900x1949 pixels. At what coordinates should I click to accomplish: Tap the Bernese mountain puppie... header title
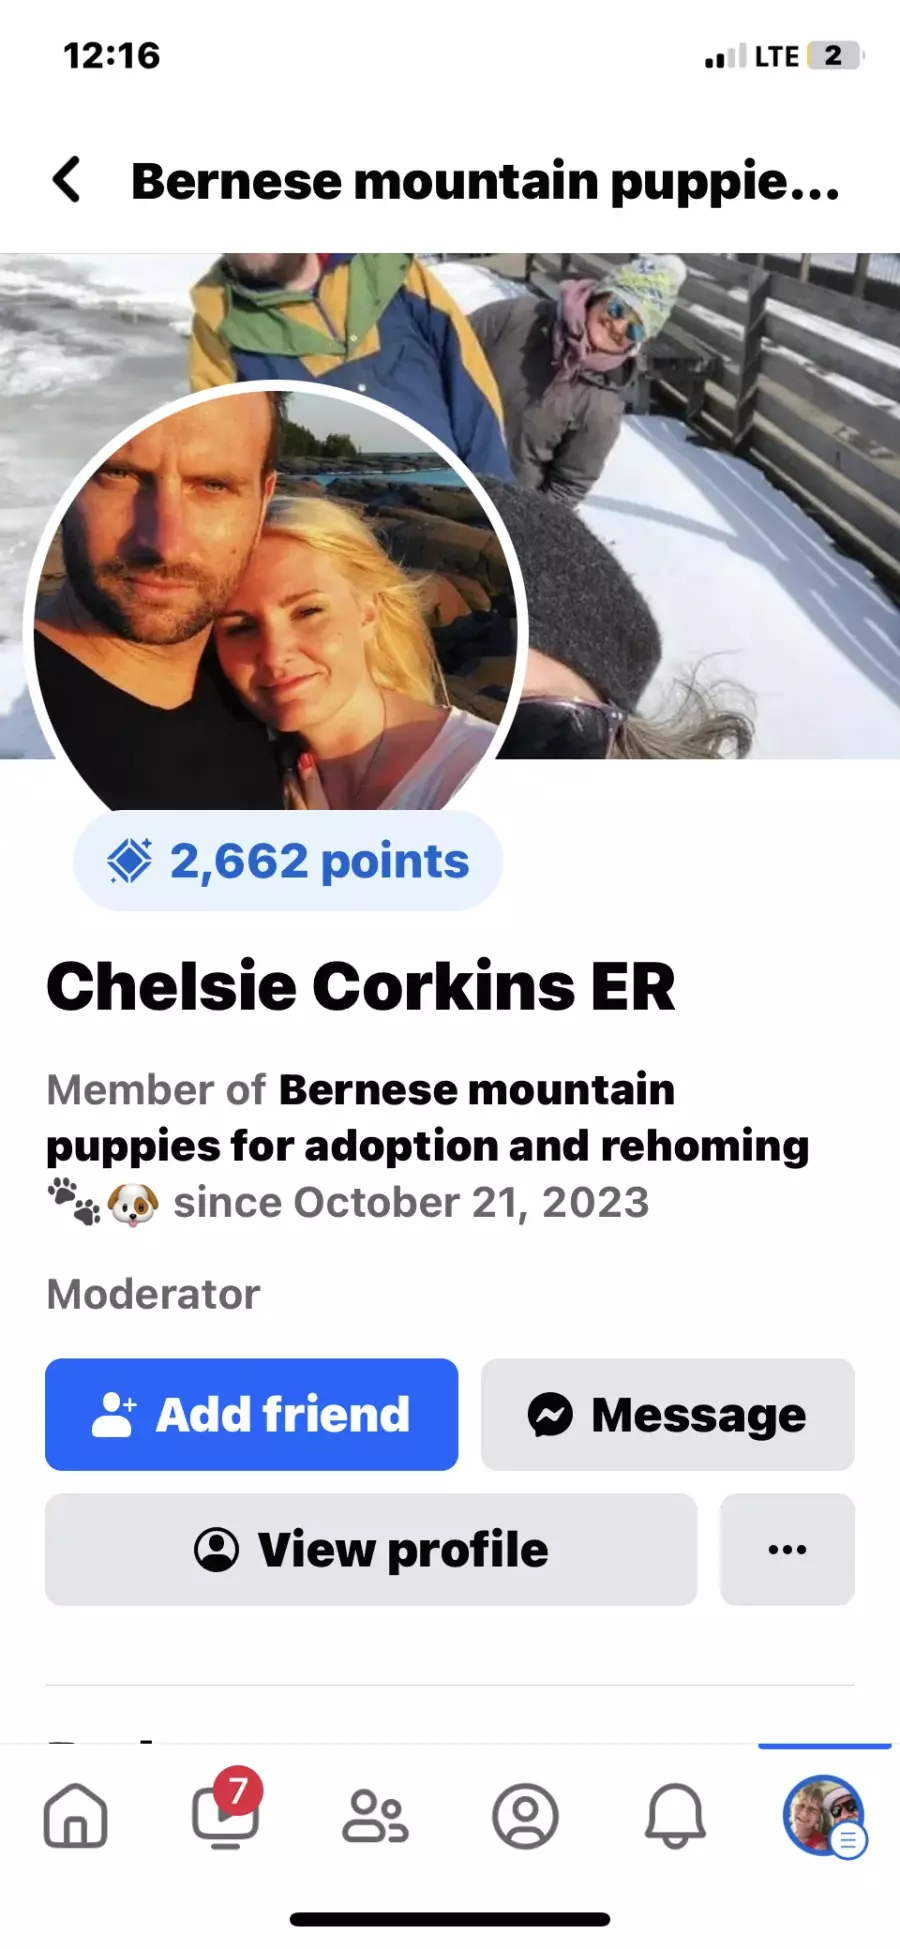pos(485,181)
